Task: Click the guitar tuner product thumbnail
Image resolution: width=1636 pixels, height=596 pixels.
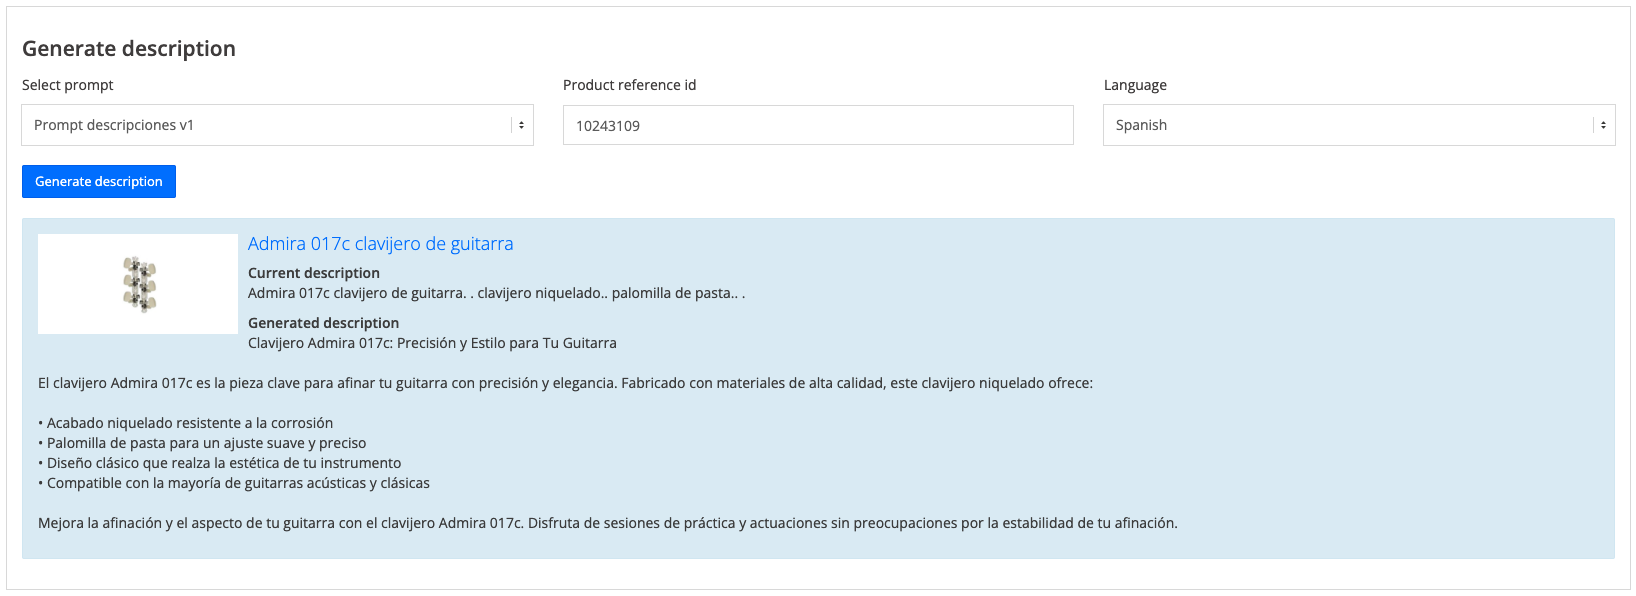Action: [138, 284]
